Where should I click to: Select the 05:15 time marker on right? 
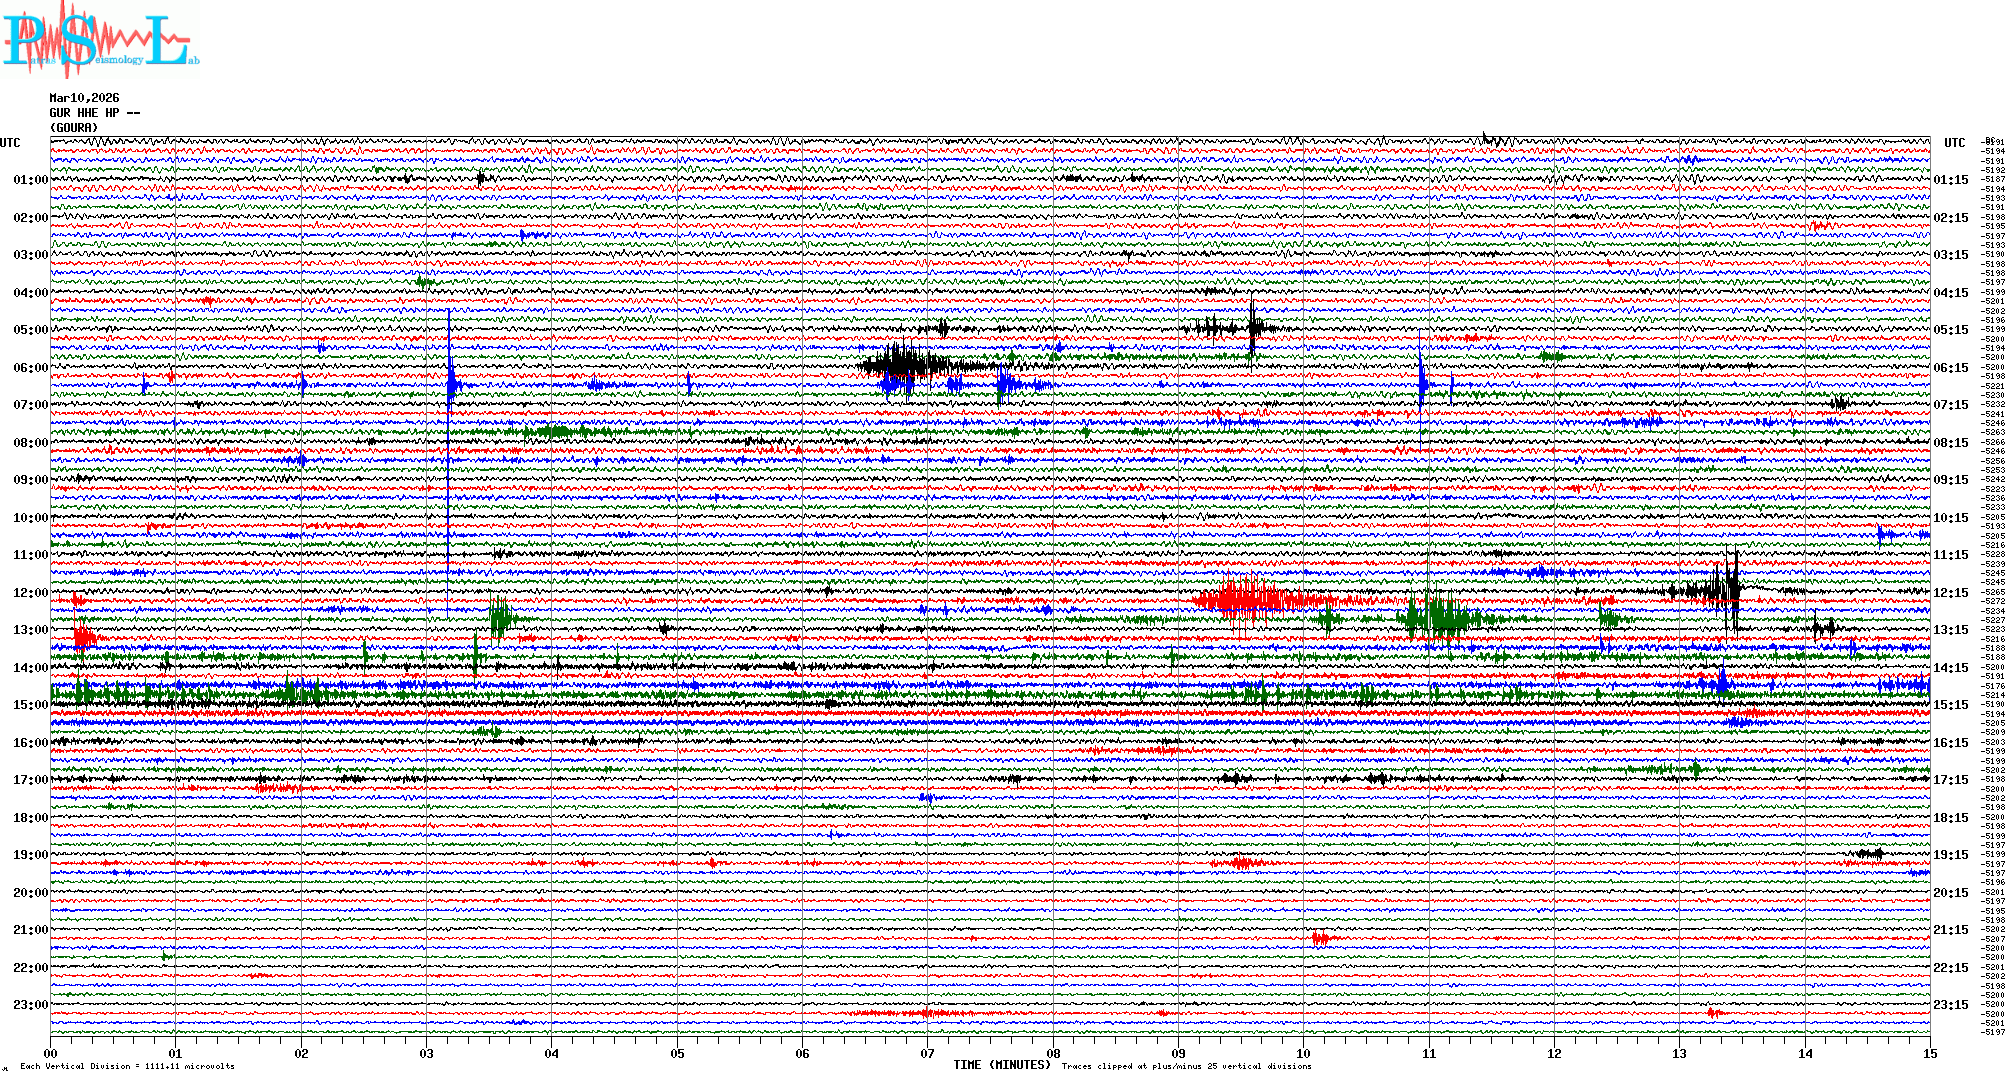pos(1950,330)
